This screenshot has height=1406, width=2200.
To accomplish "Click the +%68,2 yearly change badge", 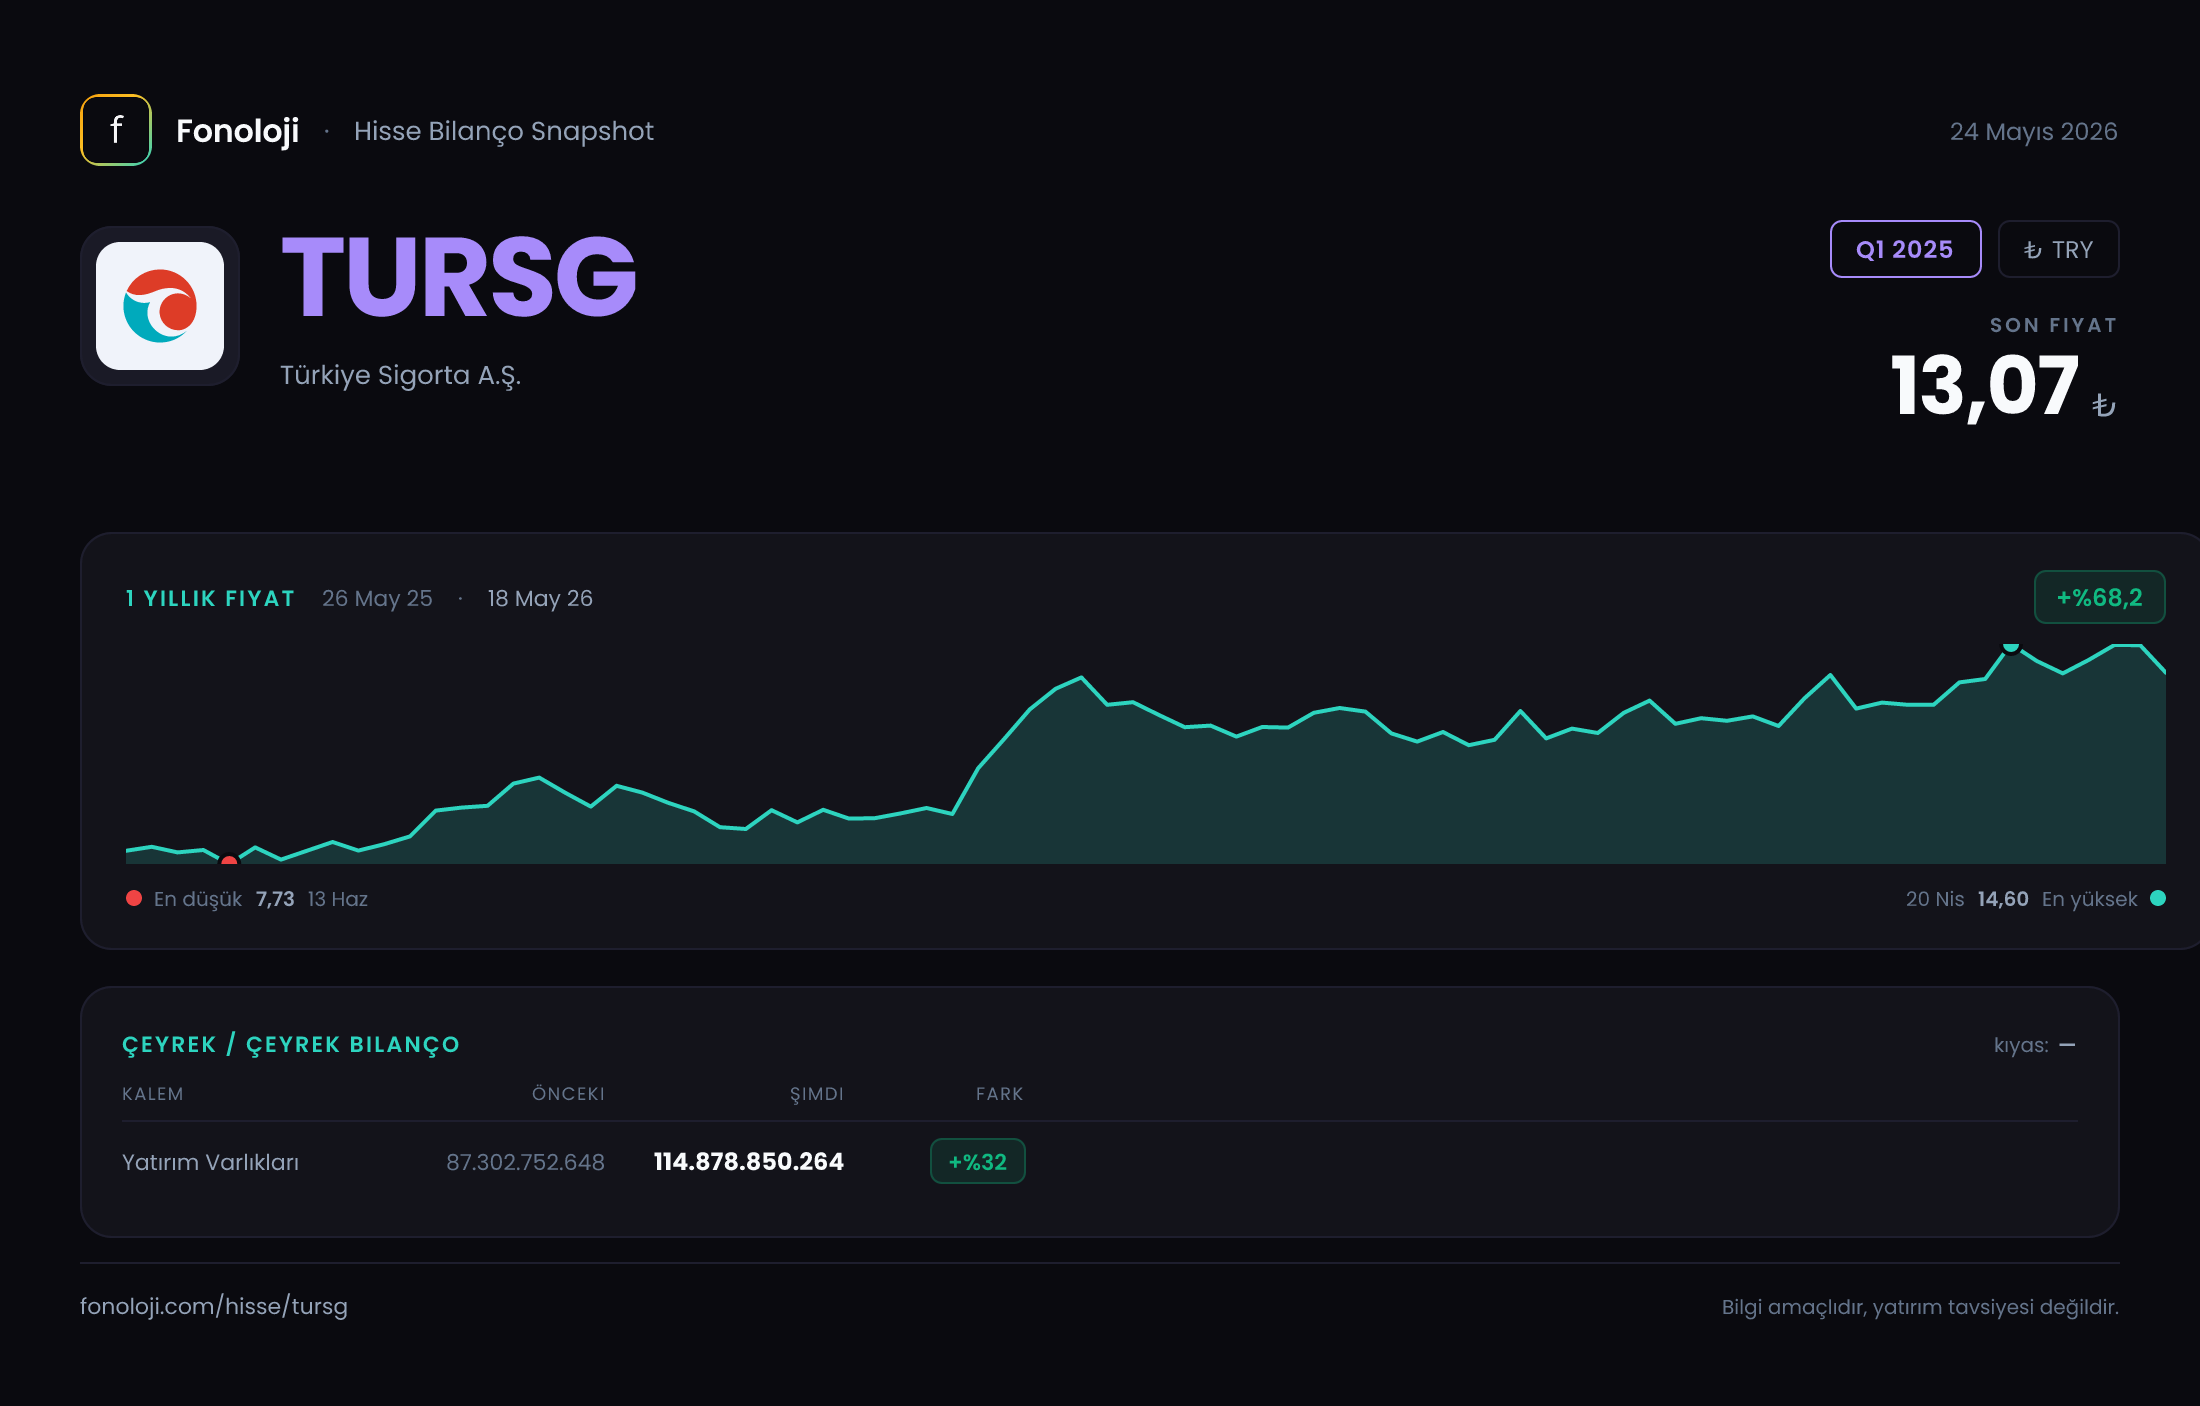I will [2099, 597].
